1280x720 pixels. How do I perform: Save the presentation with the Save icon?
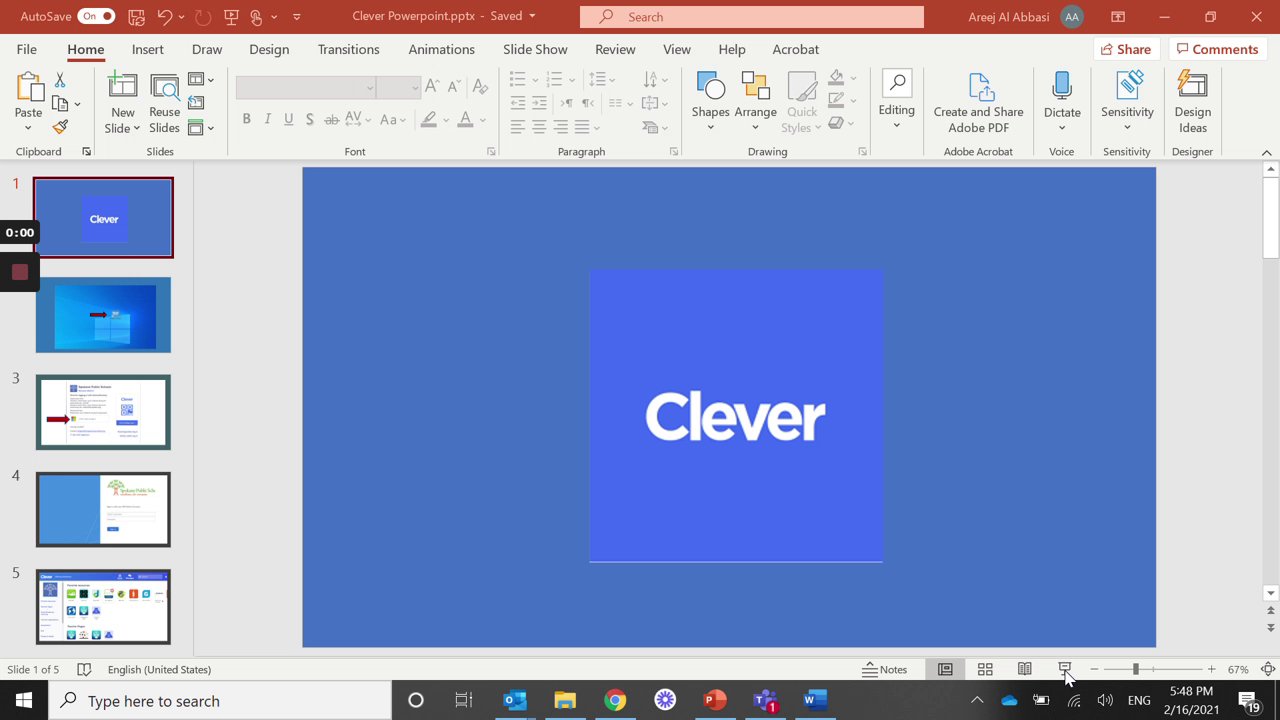tap(137, 17)
